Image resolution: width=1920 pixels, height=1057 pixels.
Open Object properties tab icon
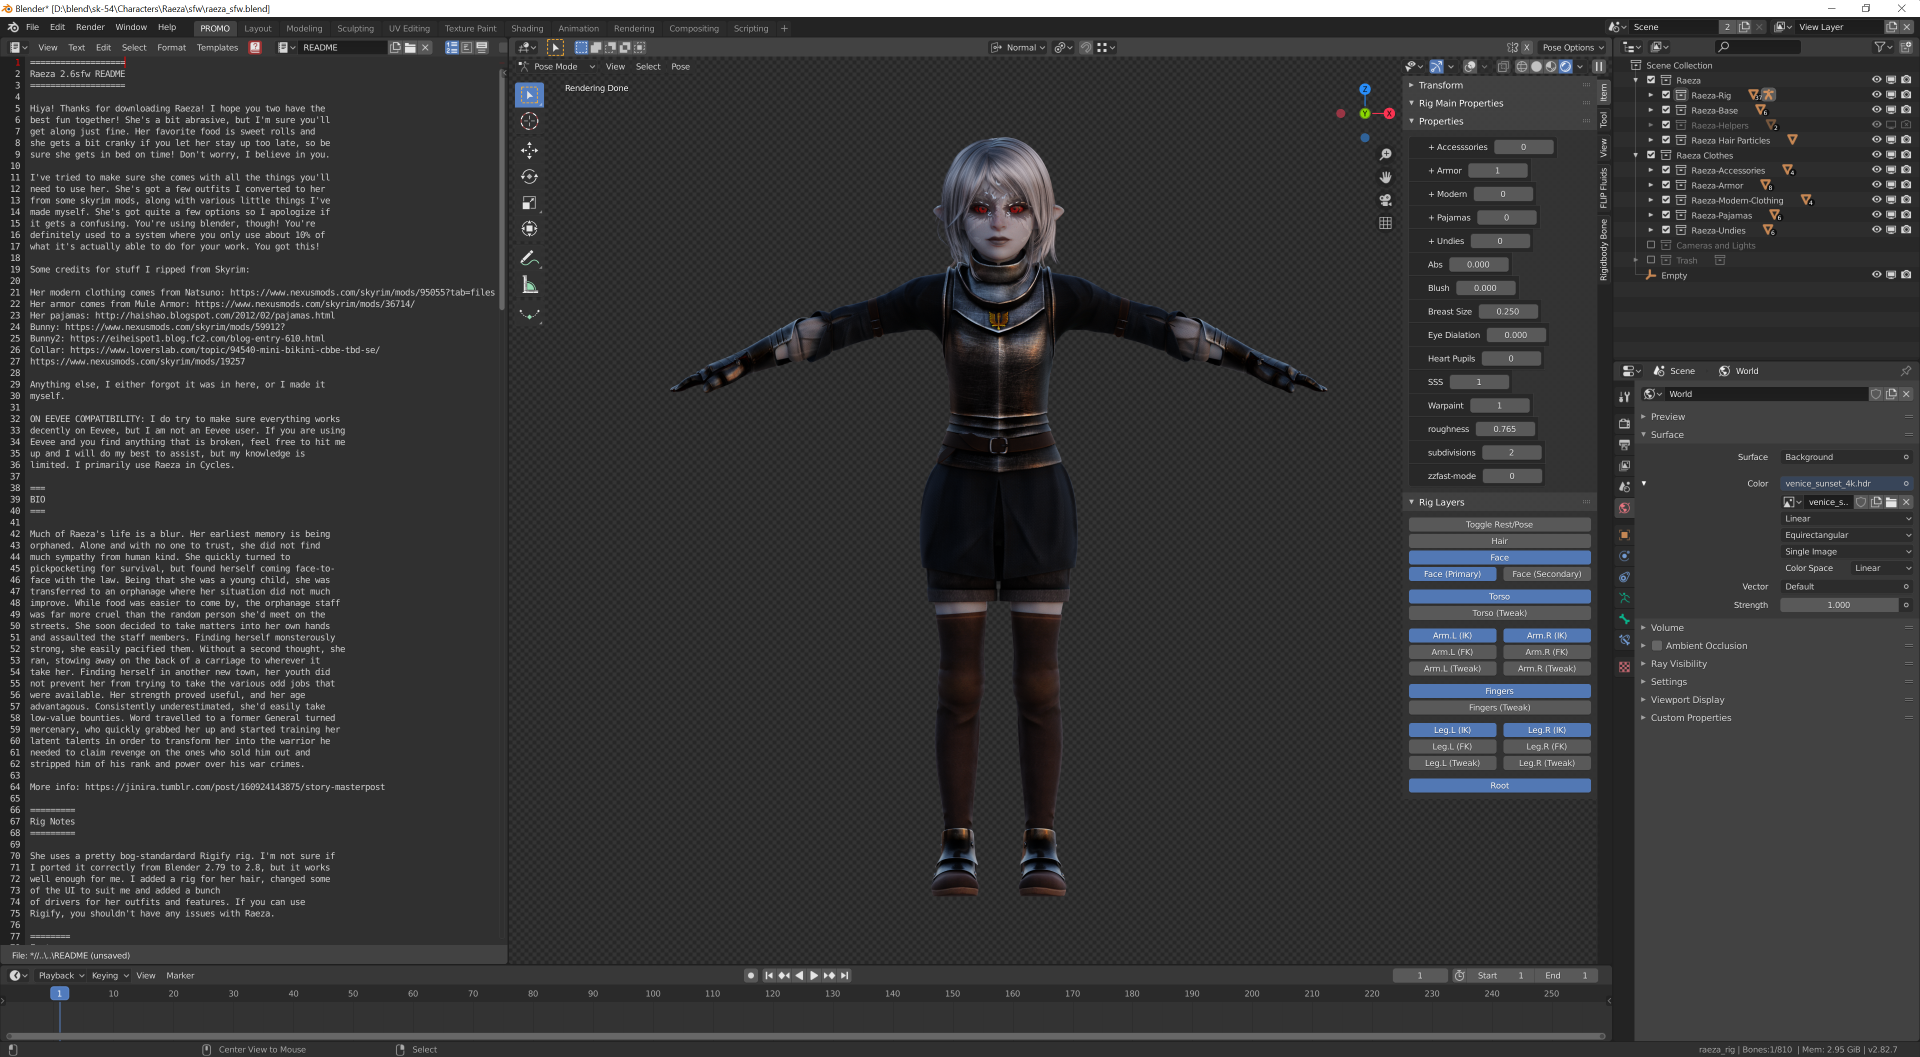(1624, 535)
